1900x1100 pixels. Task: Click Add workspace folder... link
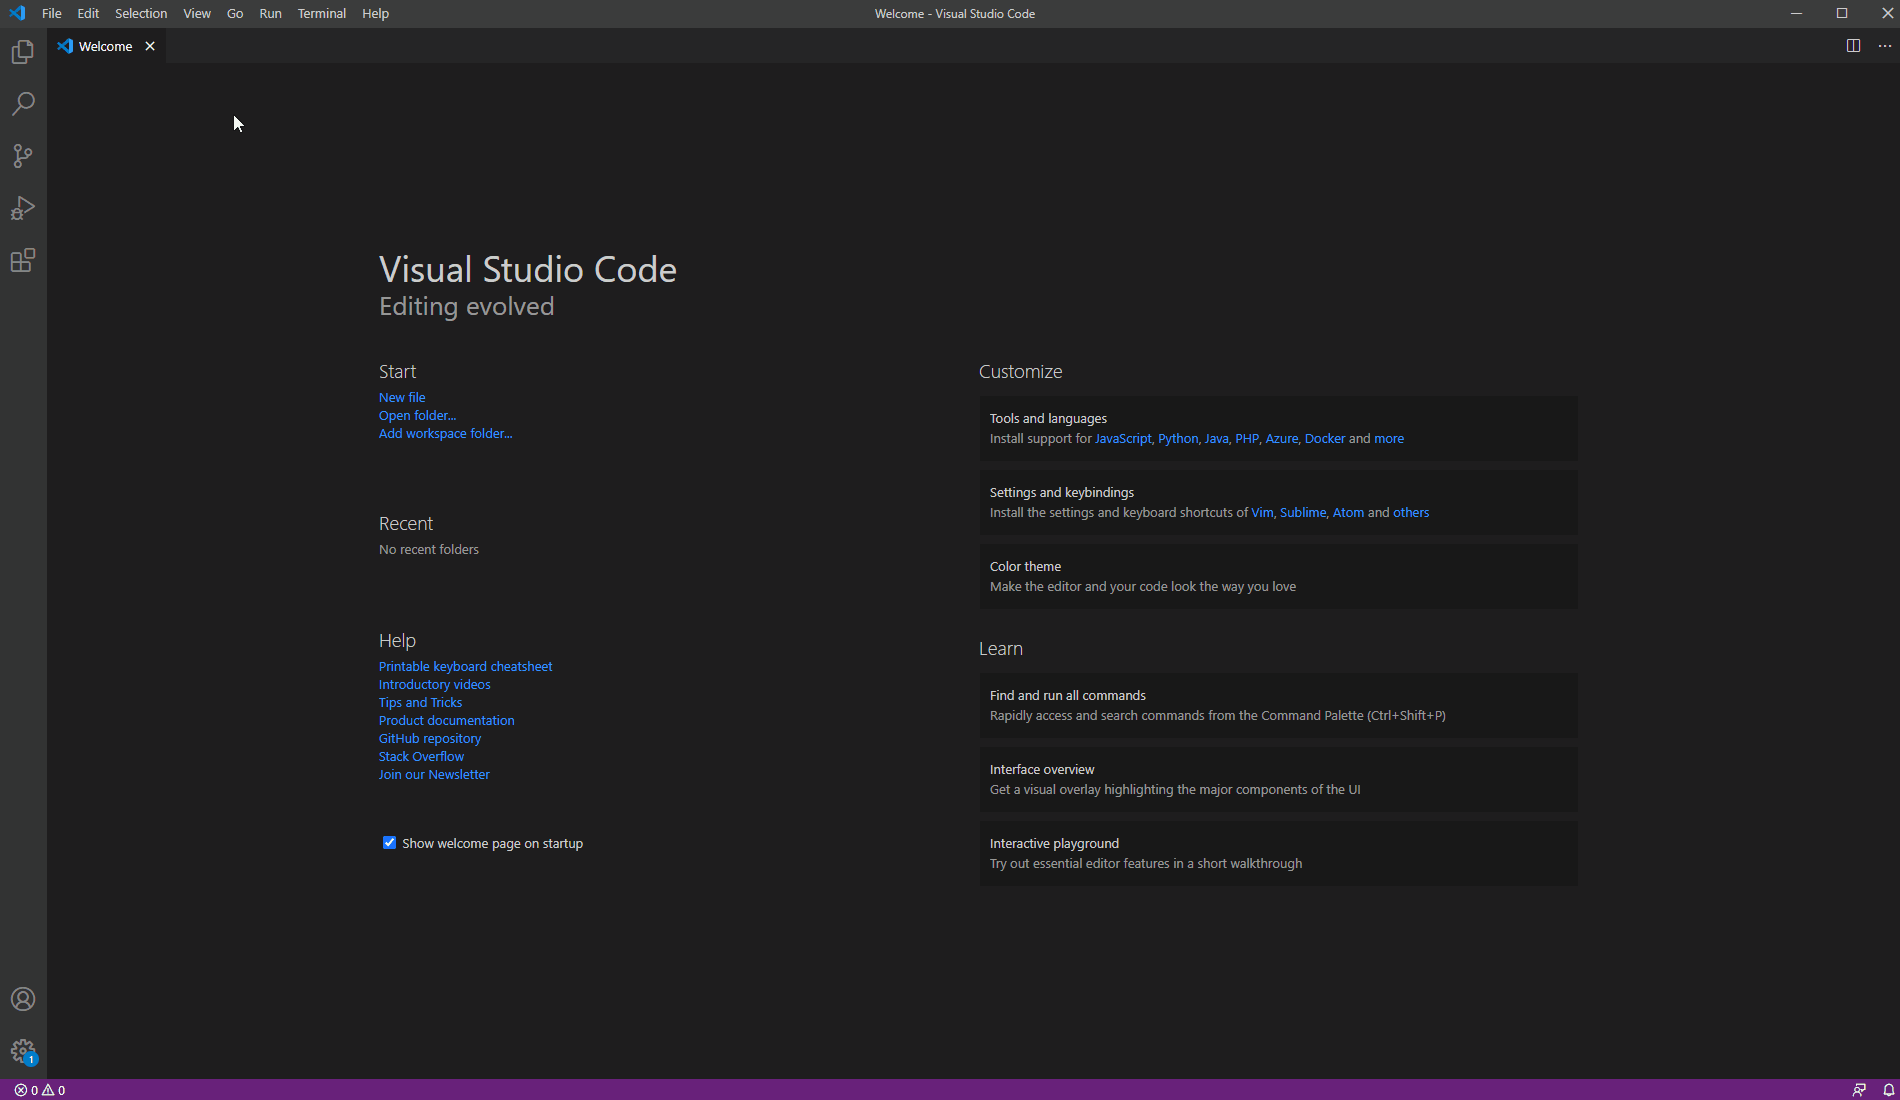[445, 433]
